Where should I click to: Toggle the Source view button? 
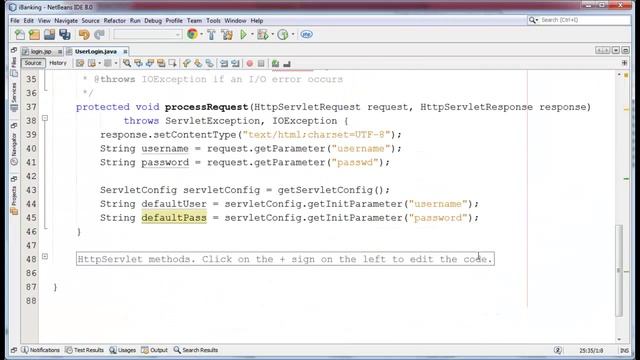[33, 63]
